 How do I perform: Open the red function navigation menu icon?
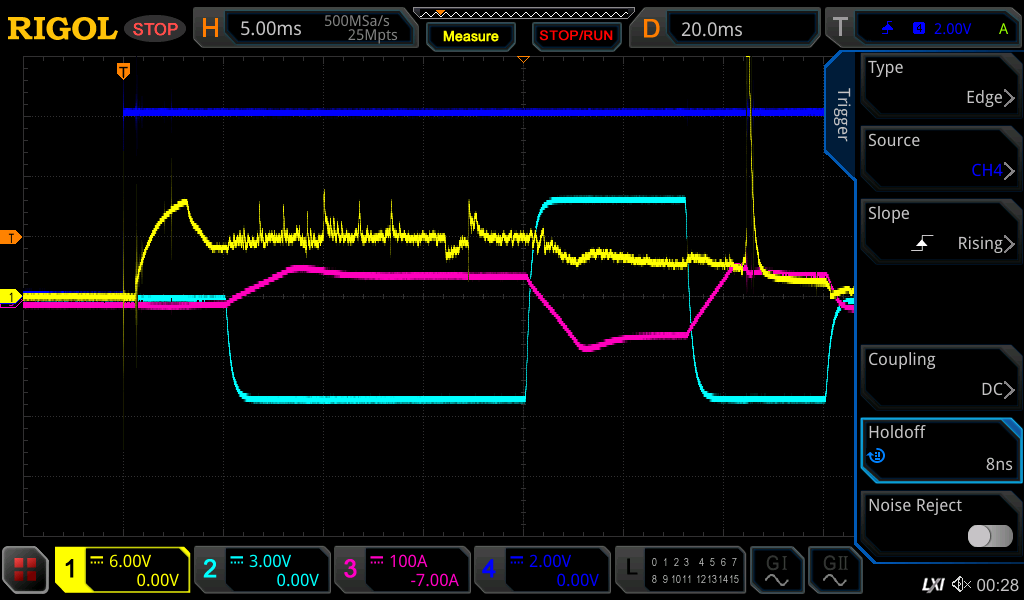[26, 570]
